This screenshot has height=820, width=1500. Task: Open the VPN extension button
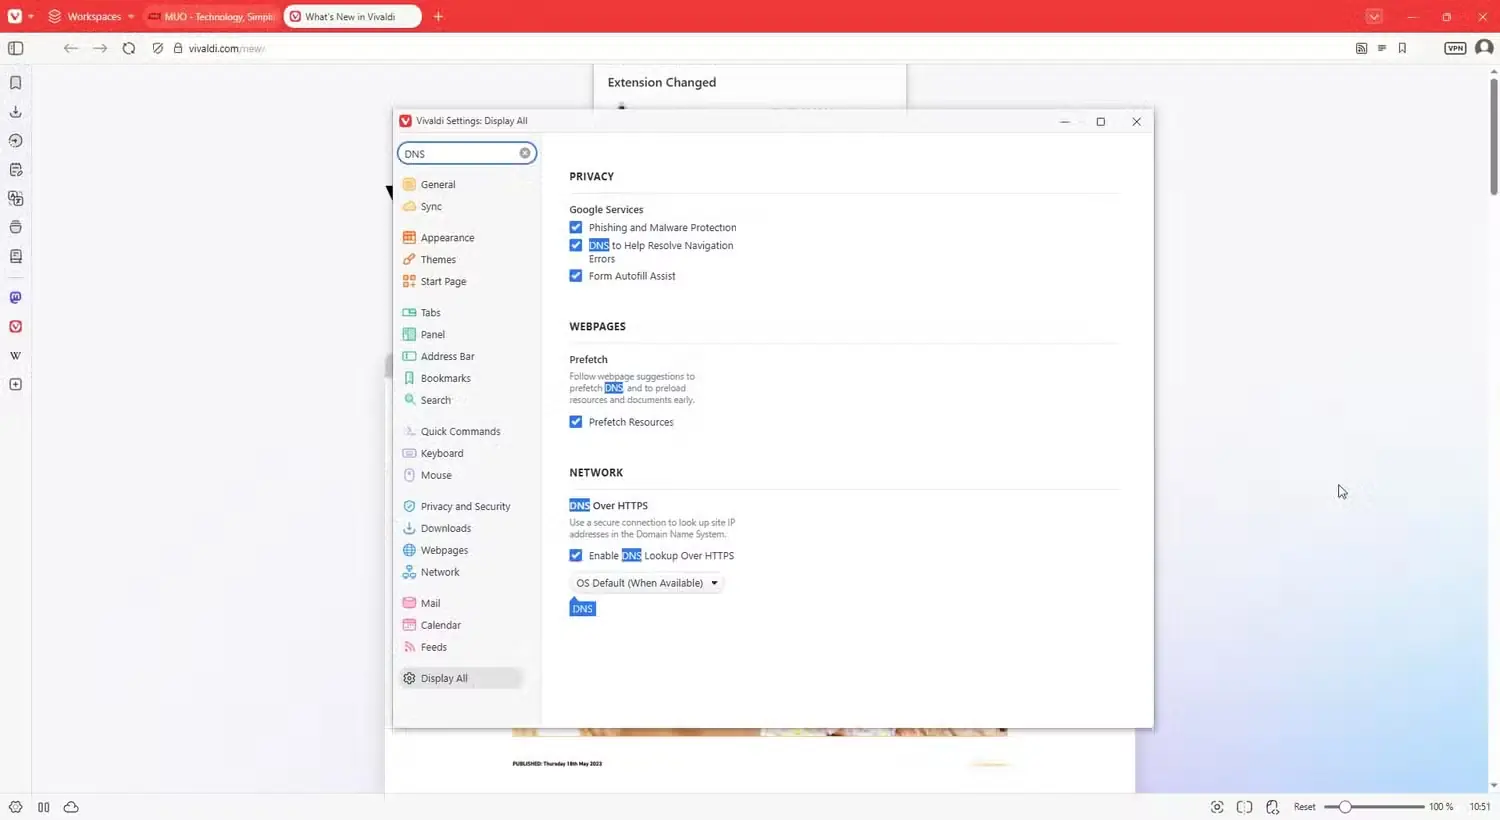tap(1455, 48)
